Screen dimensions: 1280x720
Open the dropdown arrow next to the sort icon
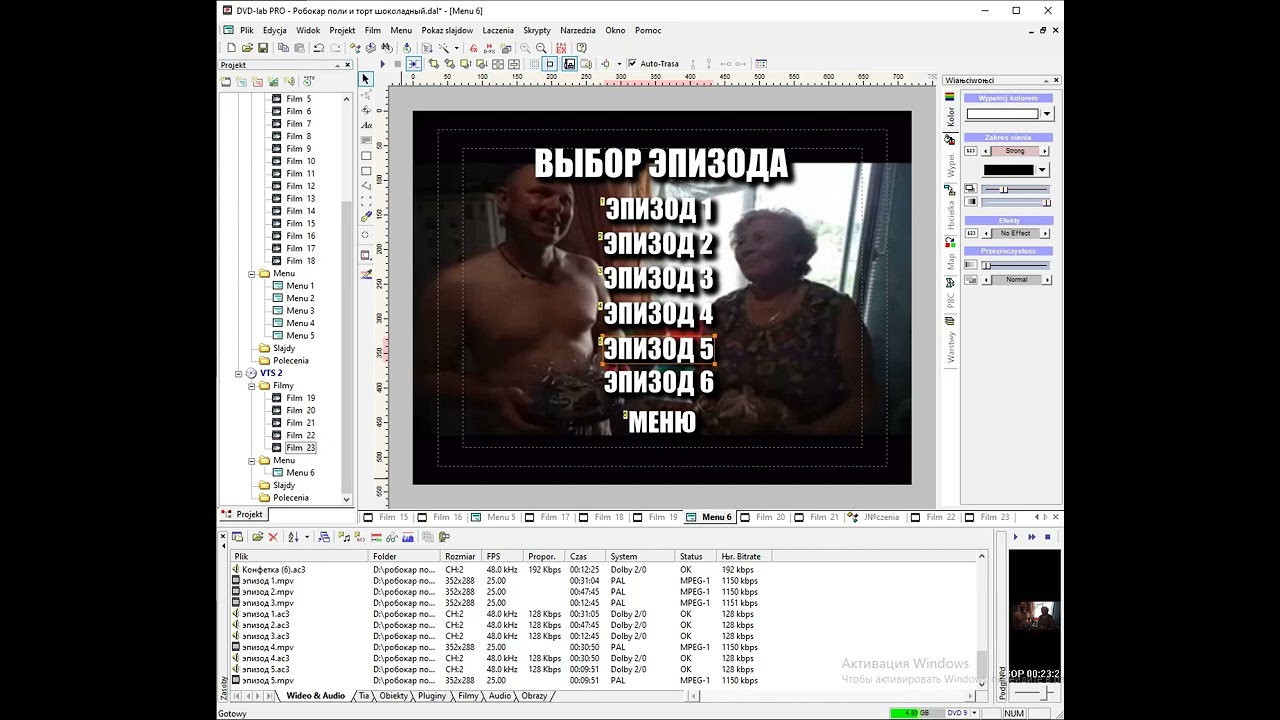307,537
